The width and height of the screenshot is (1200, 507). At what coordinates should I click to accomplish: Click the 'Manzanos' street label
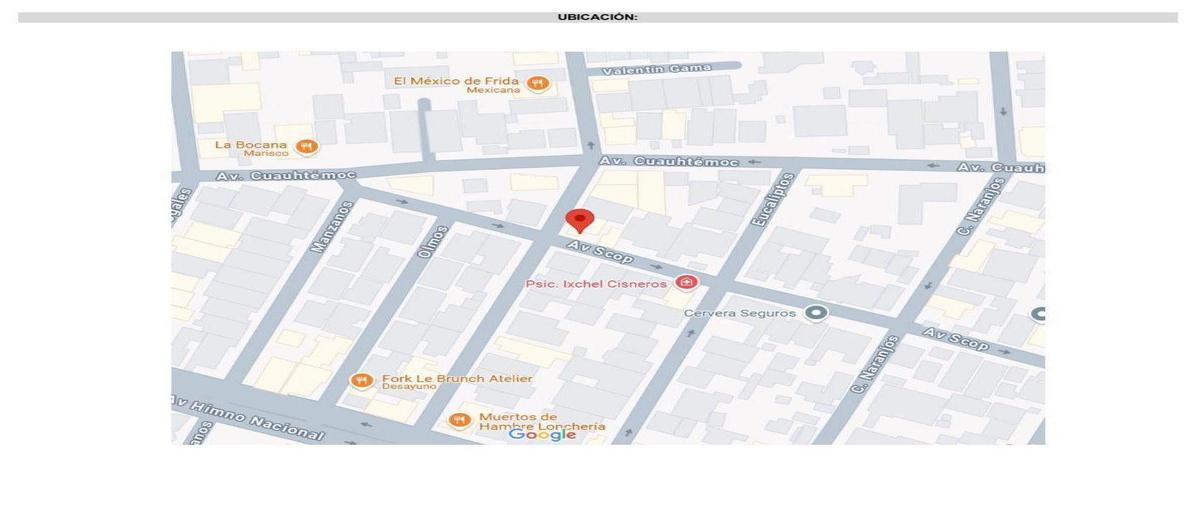click(x=334, y=227)
